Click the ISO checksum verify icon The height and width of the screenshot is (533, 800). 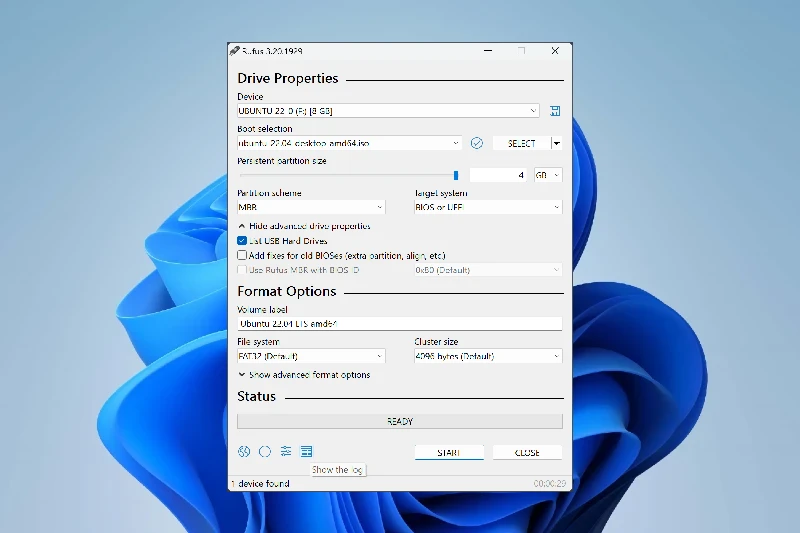click(477, 143)
